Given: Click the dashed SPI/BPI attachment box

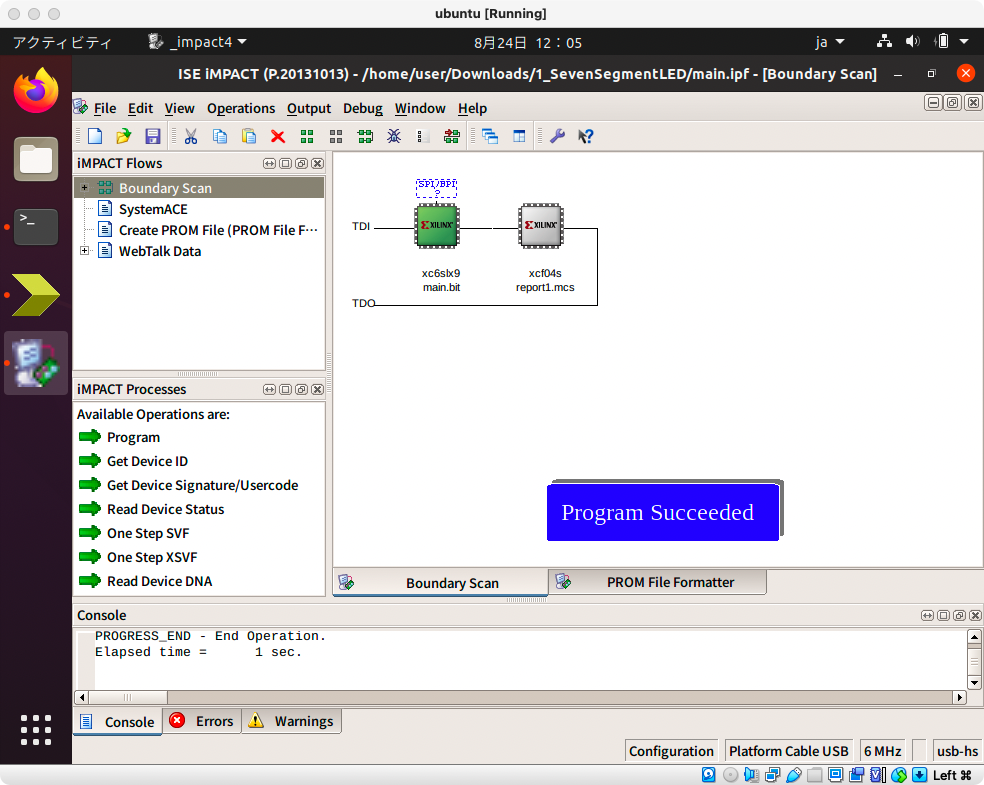Looking at the screenshot, I should coord(437,188).
